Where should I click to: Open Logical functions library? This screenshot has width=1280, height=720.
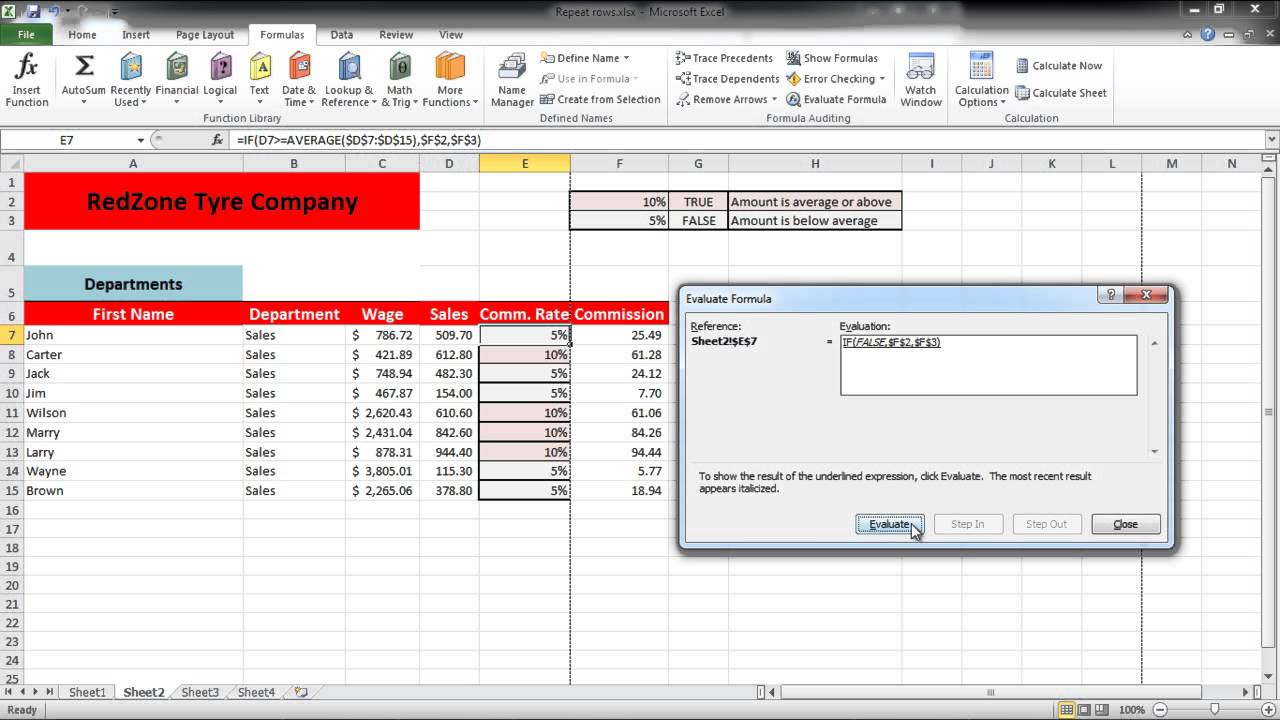tap(220, 80)
